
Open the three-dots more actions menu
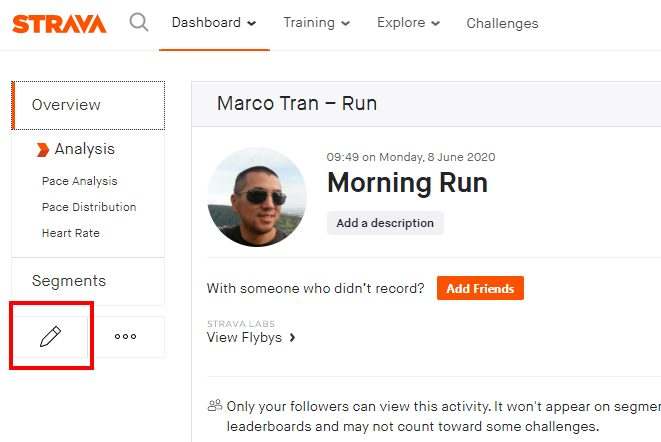click(125, 337)
